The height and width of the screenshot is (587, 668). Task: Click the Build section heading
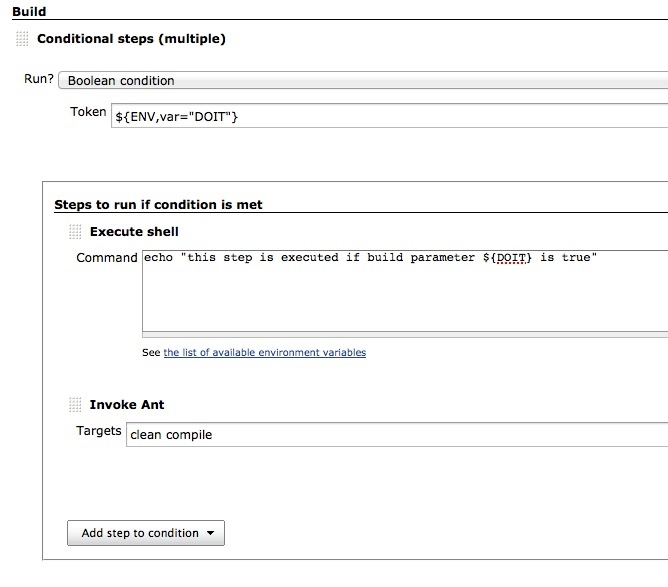coord(29,12)
